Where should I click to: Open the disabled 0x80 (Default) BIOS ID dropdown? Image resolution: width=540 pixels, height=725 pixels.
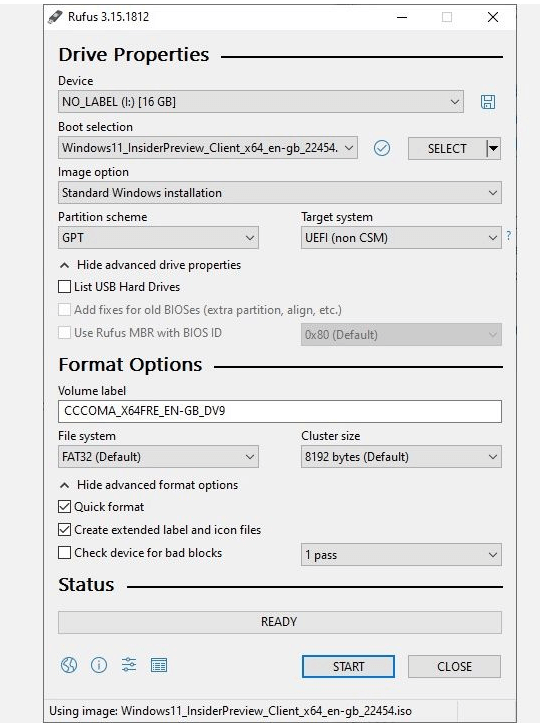[x=401, y=335]
